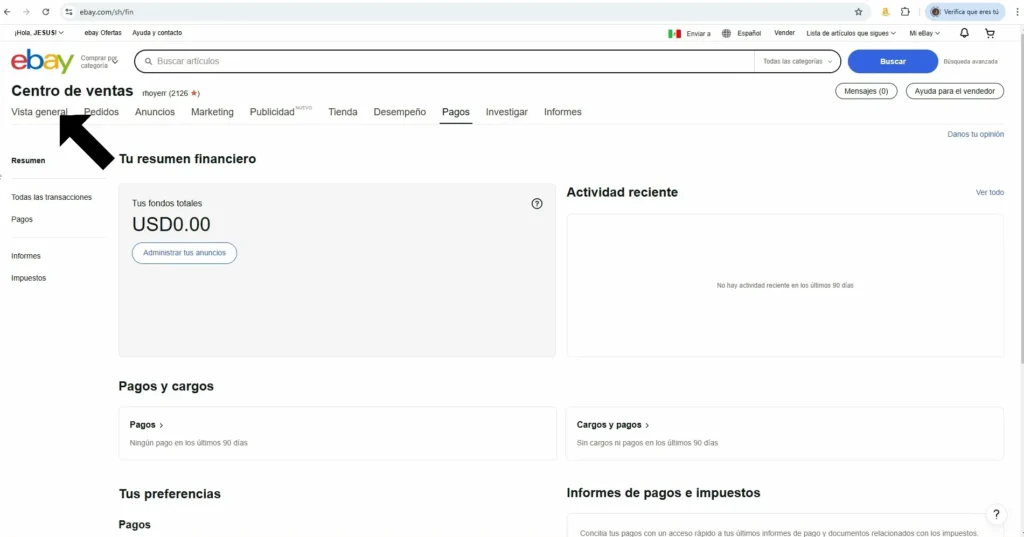Viewport: 1024px width, 537px height.
Task: Click Enviar a link
Action: [698, 33]
